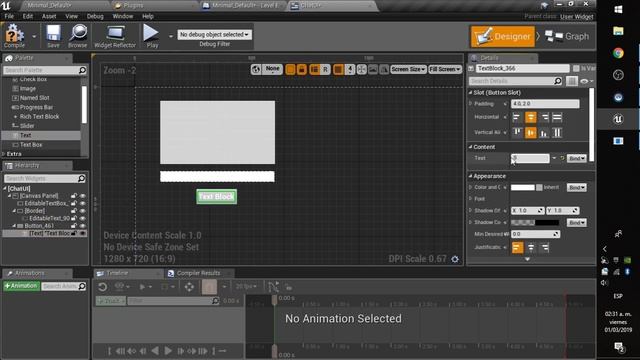Set vertical alignment to bottom

pyautogui.click(x=544, y=133)
